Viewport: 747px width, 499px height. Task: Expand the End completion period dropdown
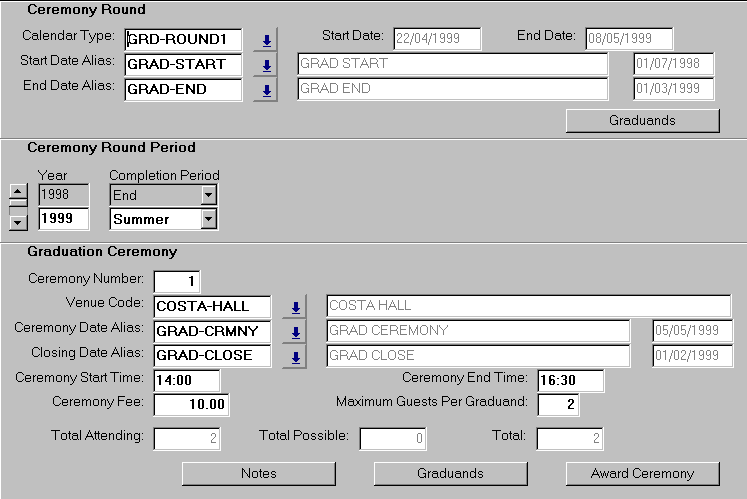click(x=208, y=196)
